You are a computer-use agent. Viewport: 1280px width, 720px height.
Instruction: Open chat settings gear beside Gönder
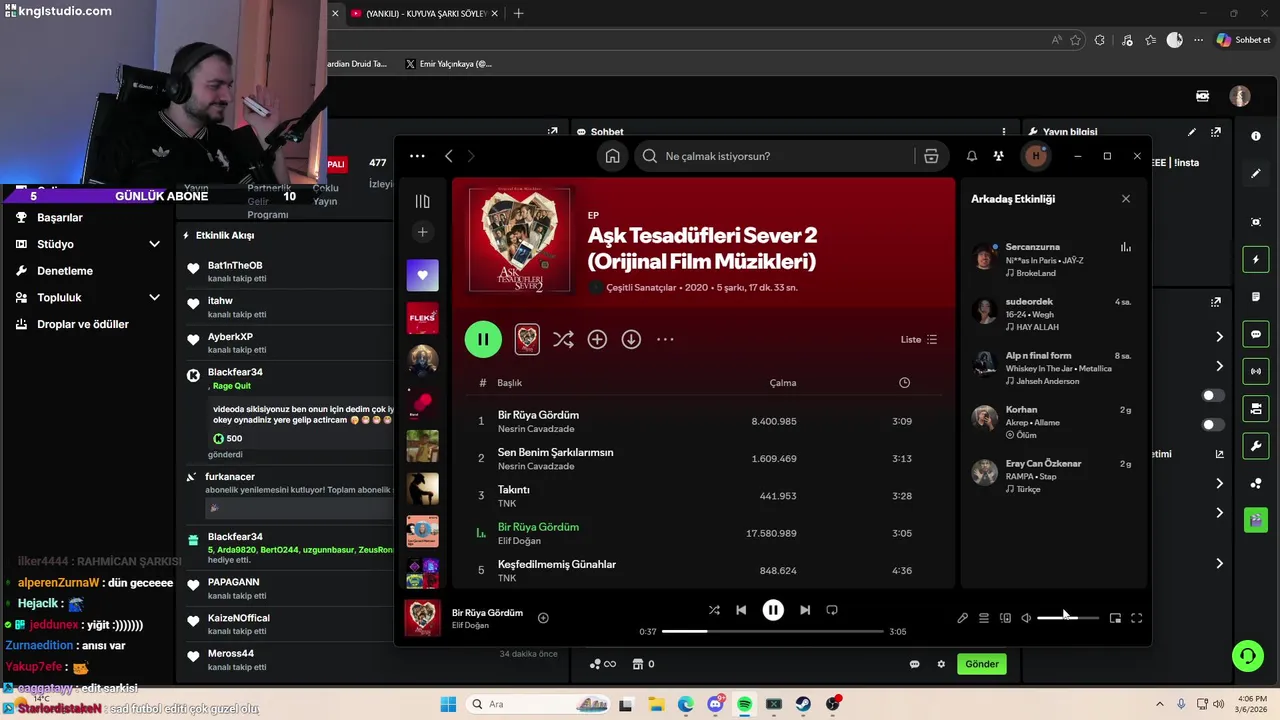coord(941,664)
